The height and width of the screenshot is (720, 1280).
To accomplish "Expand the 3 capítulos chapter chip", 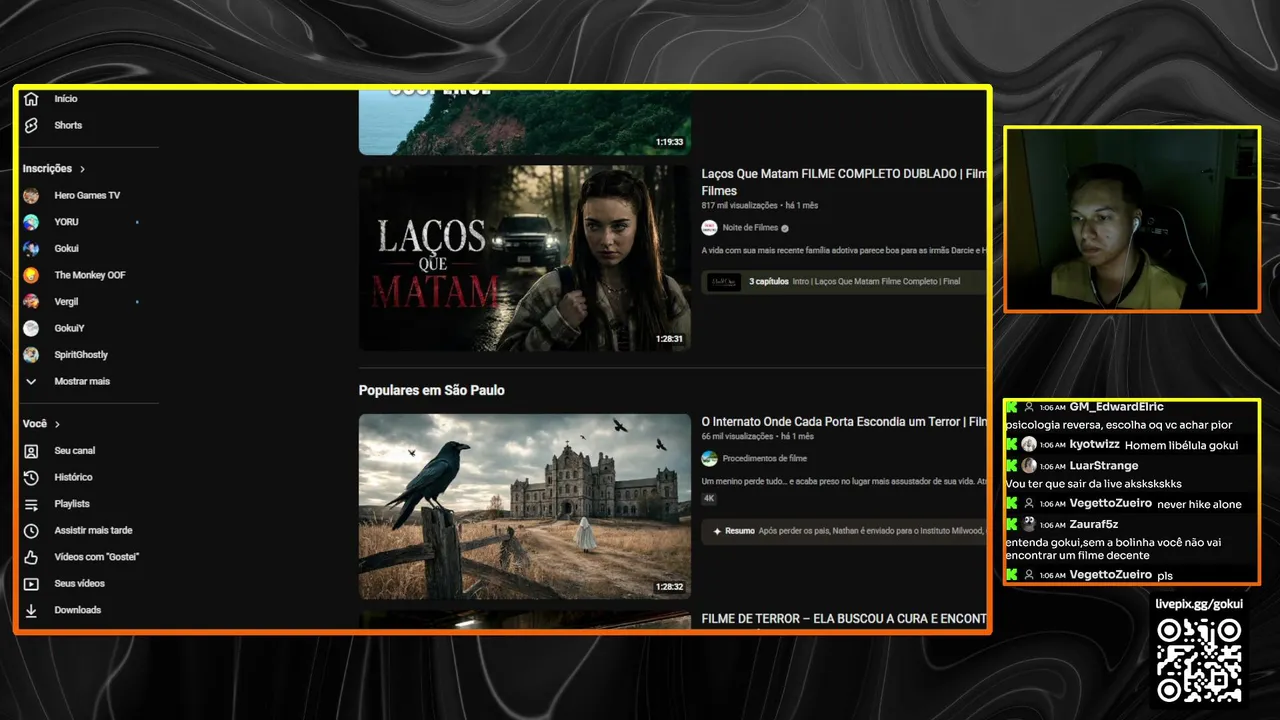I will tap(844, 282).
